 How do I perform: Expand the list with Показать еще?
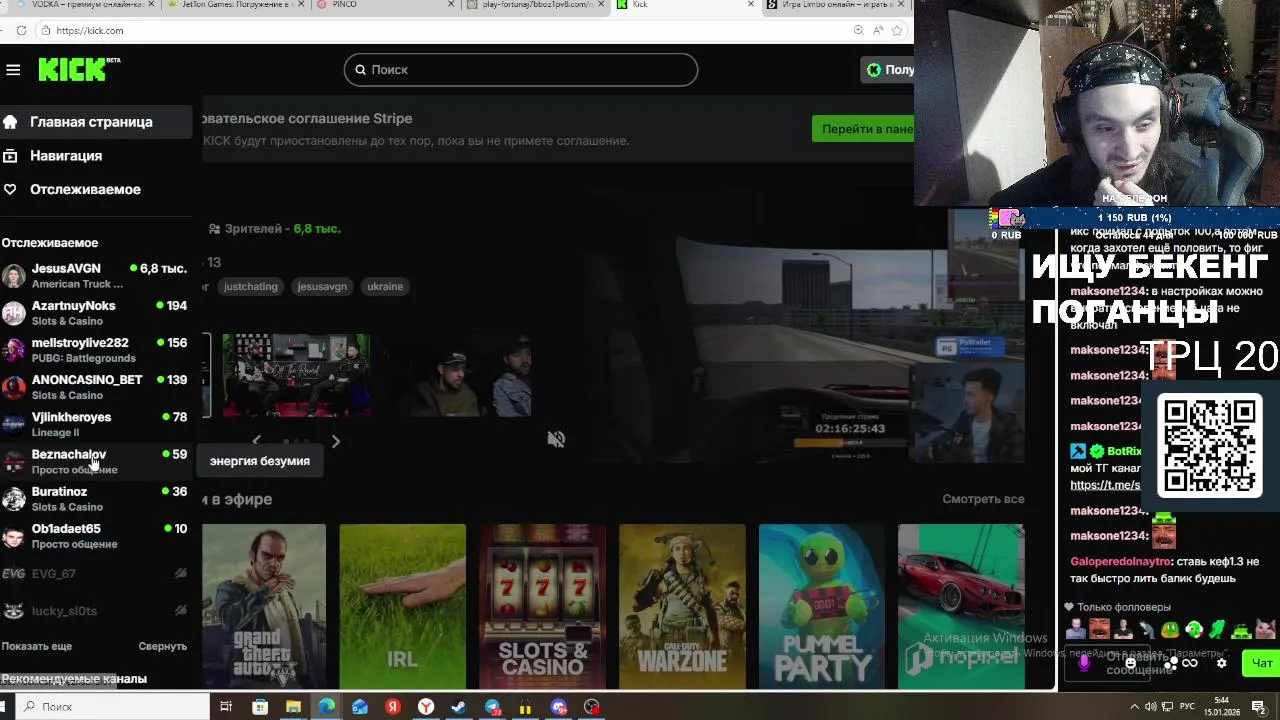click(x=37, y=646)
